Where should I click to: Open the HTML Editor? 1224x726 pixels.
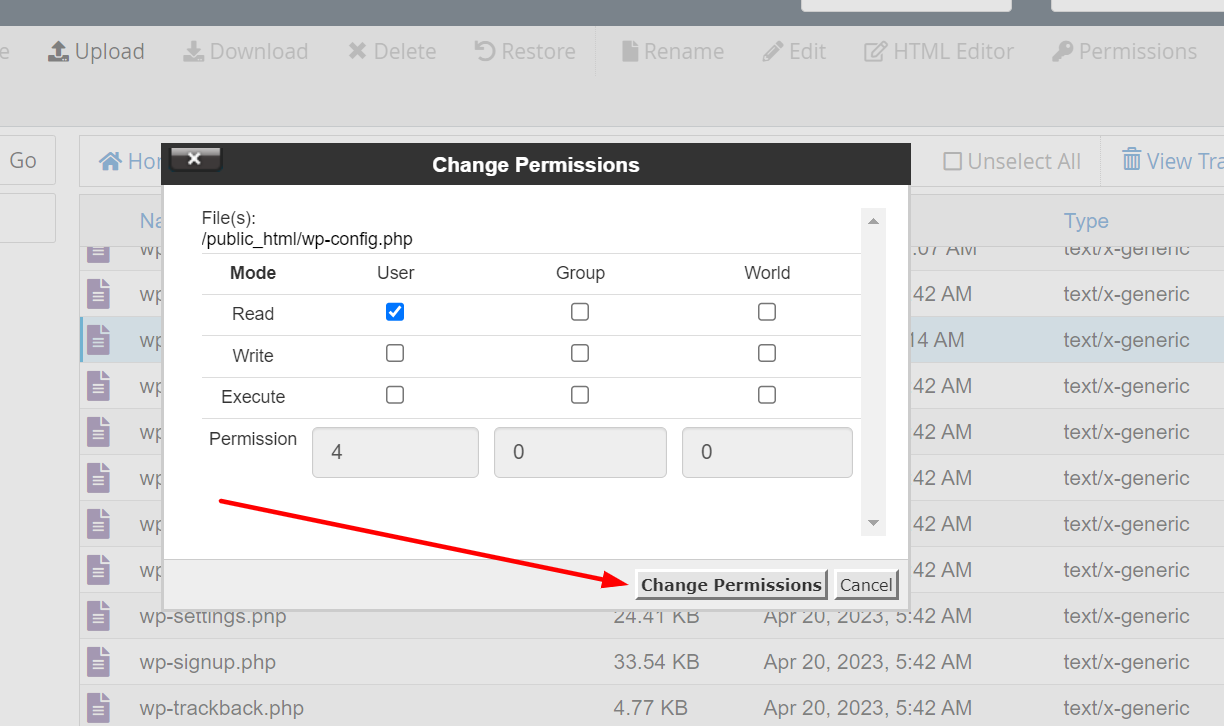point(938,51)
